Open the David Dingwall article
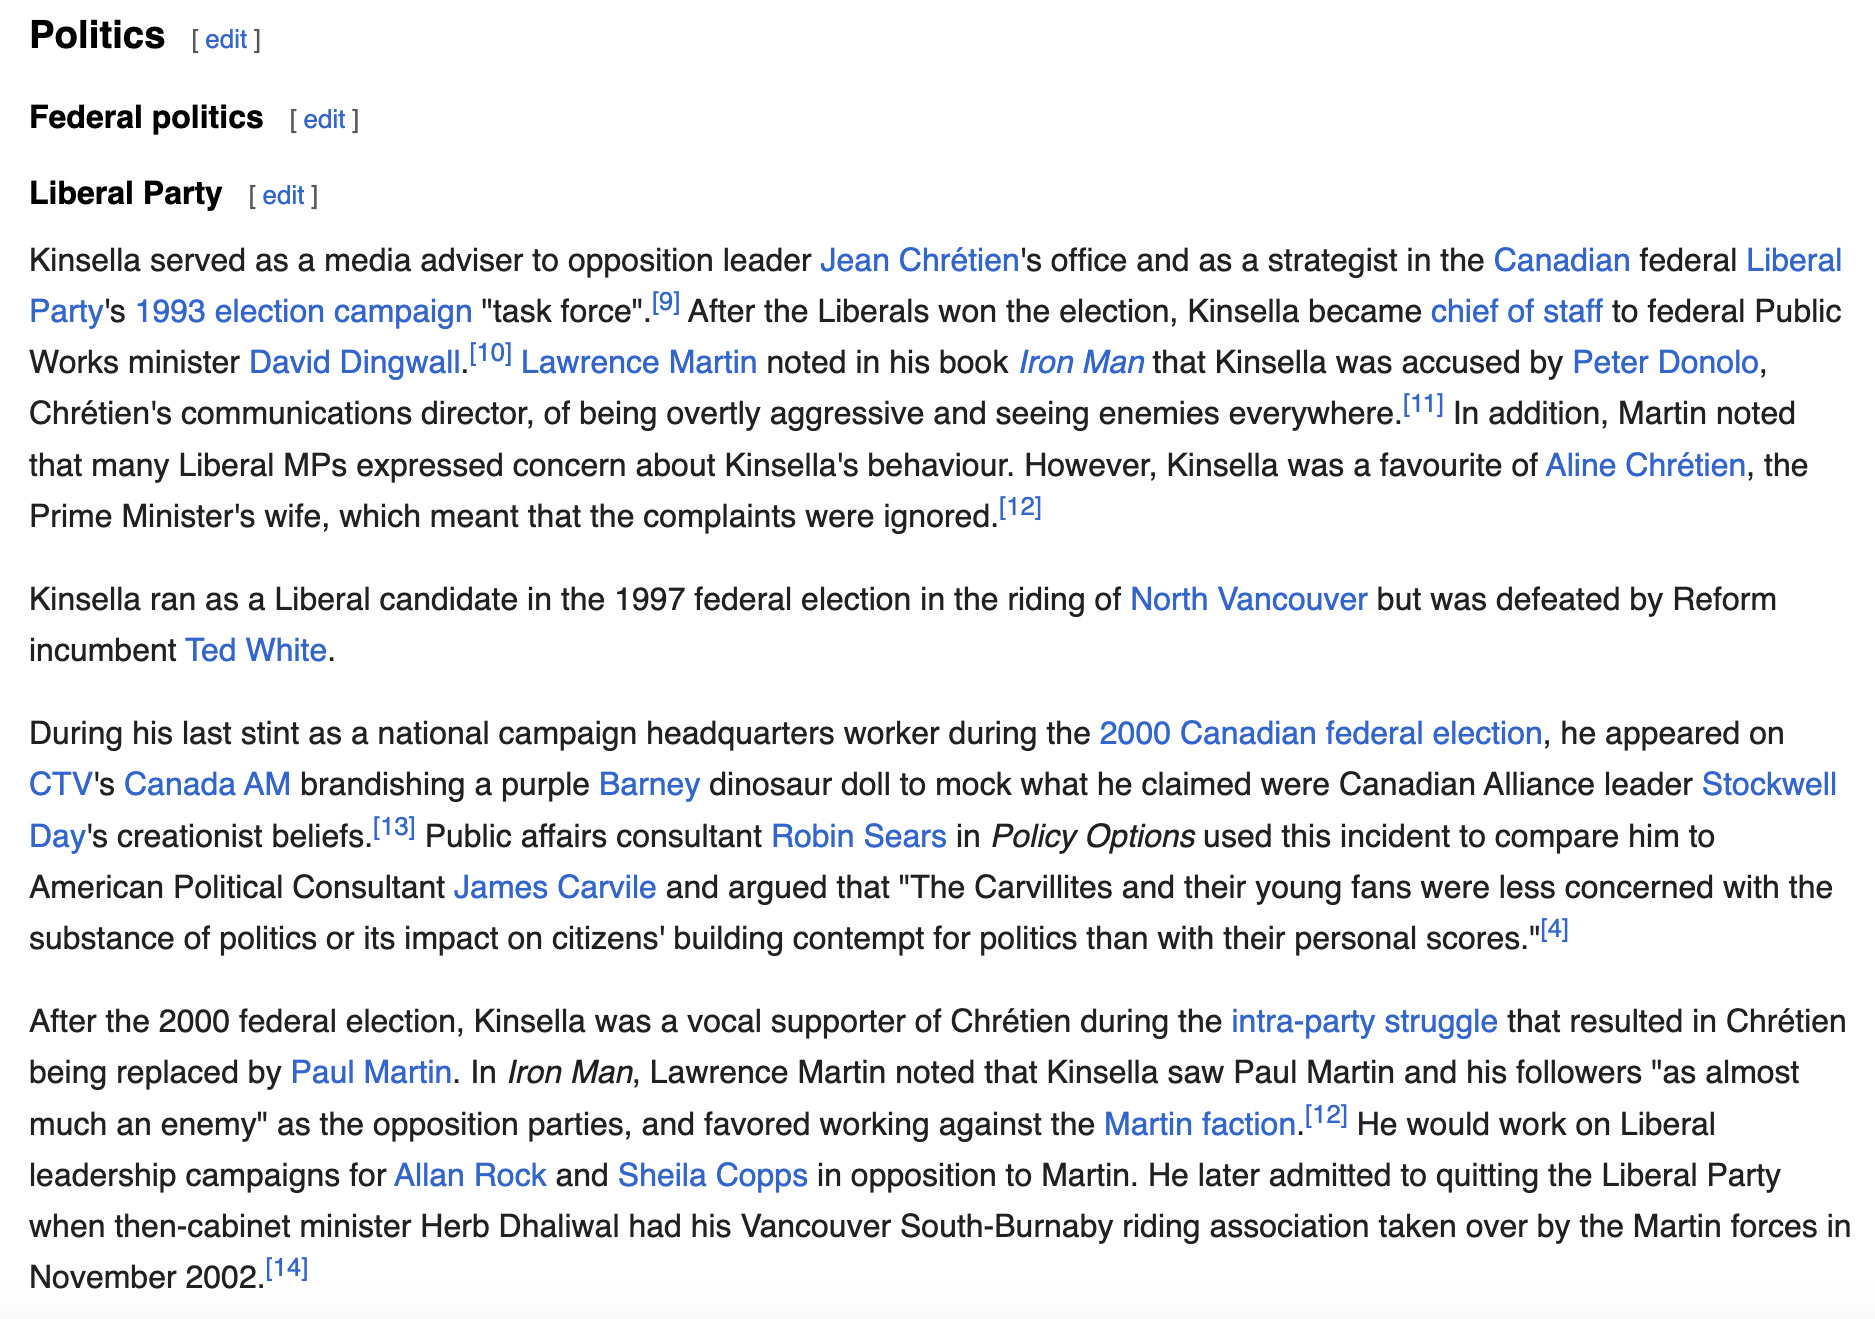 point(355,362)
